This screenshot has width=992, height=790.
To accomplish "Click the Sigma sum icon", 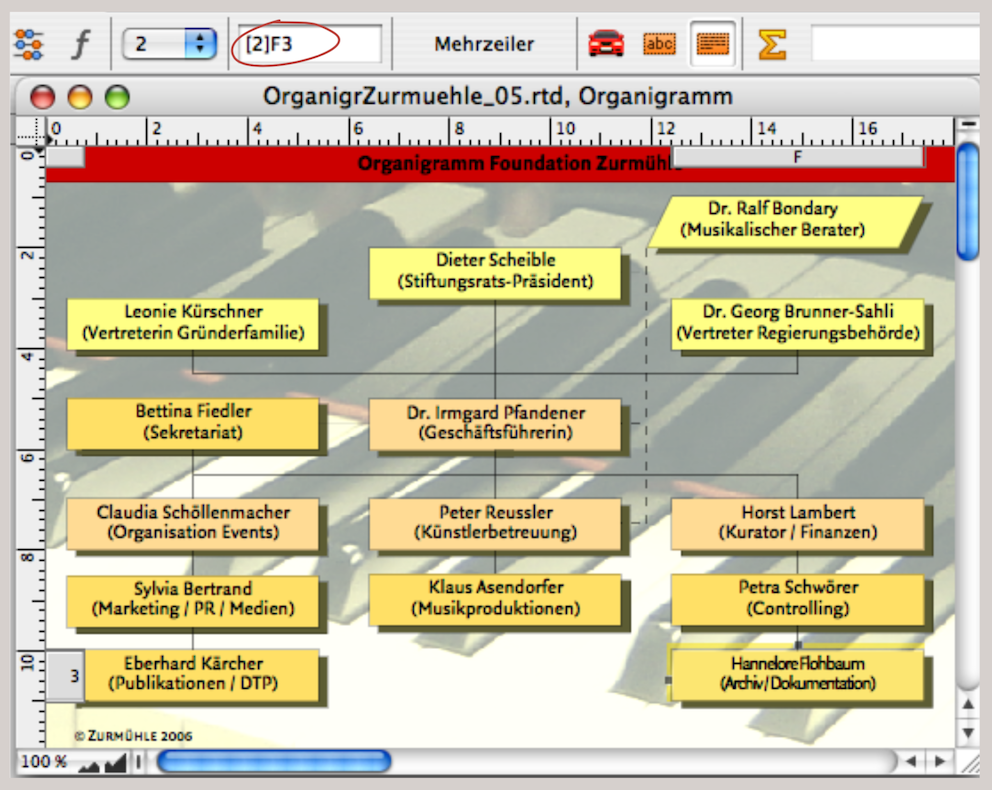I will point(771,44).
